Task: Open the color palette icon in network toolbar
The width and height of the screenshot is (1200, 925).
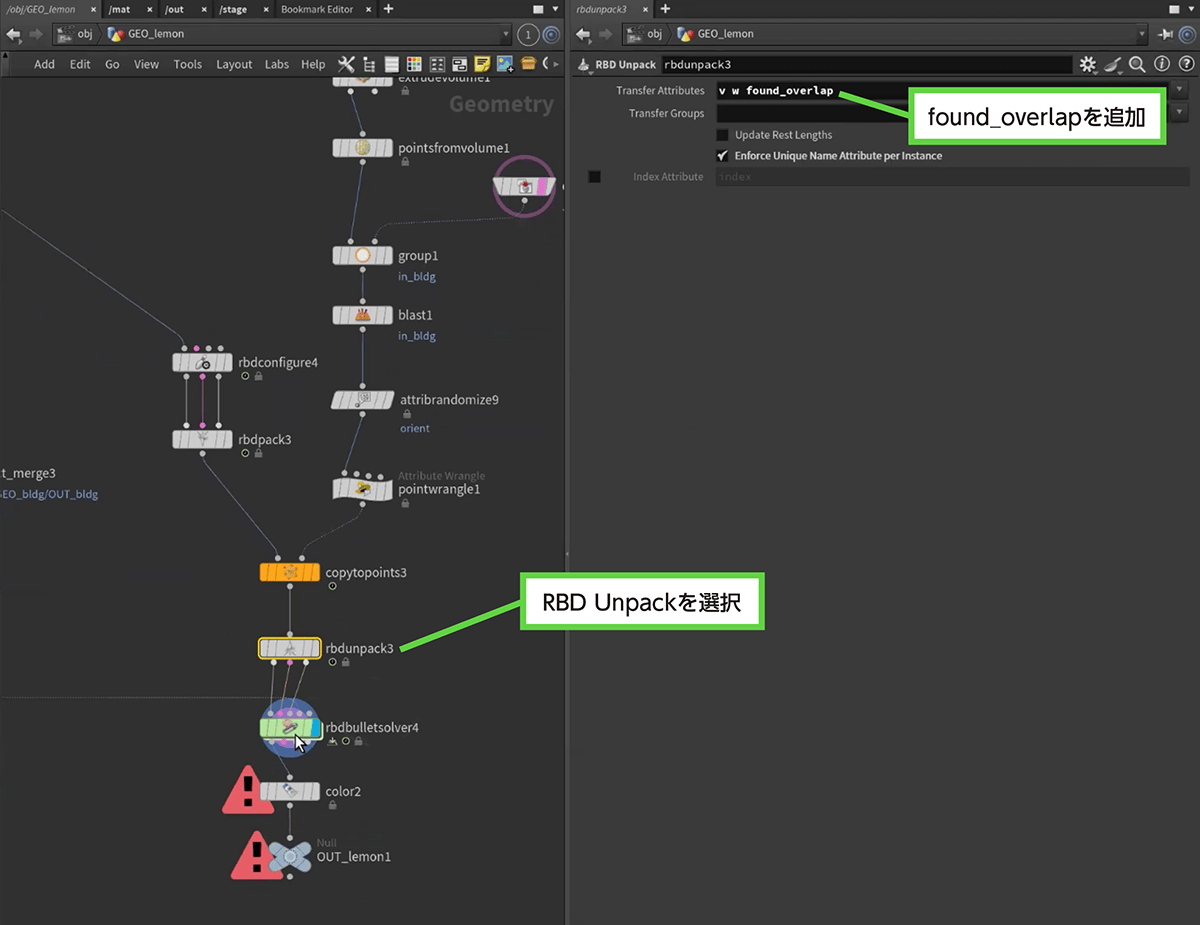Action: coord(414,64)
